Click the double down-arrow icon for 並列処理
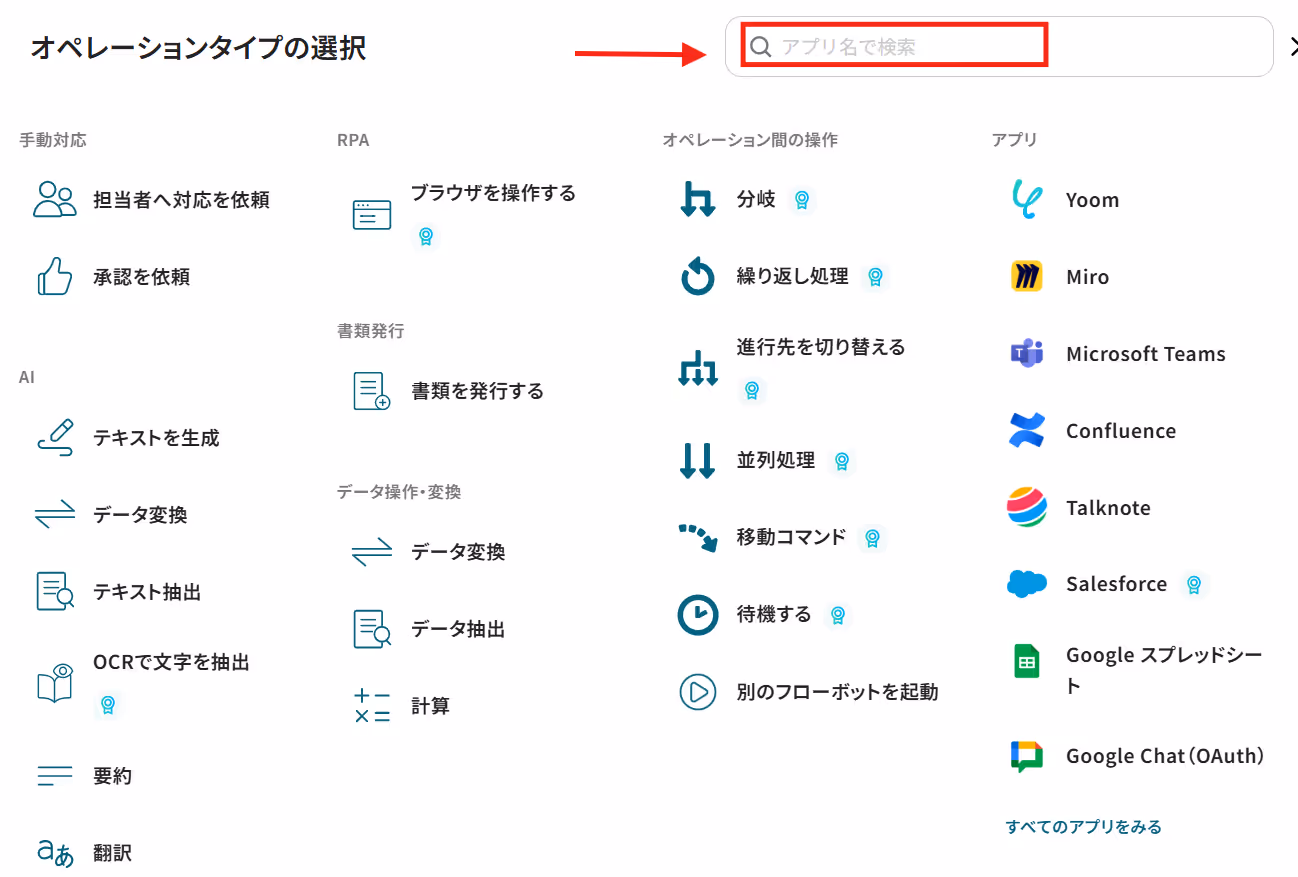 698,461
